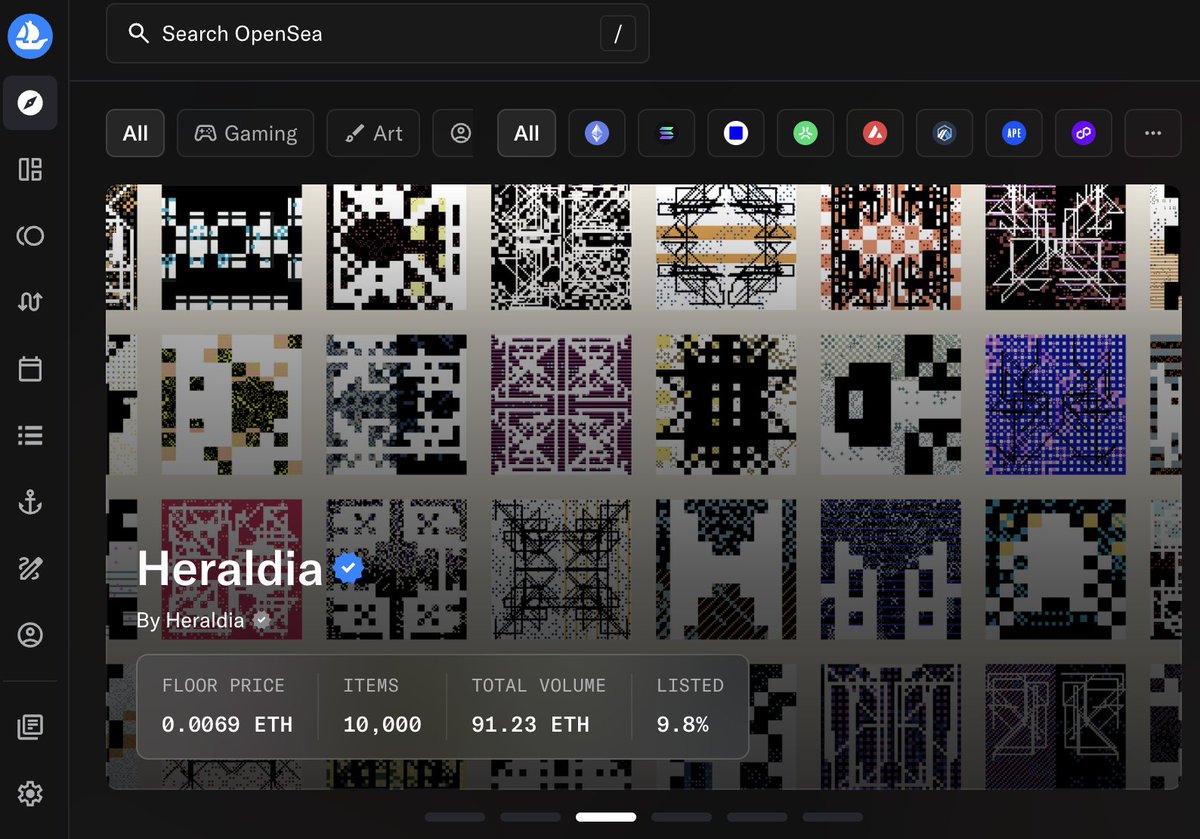1200x839 pixels.
Task: Filter by the purple Polygon chain icon
Action: [x=1083, y=133]
